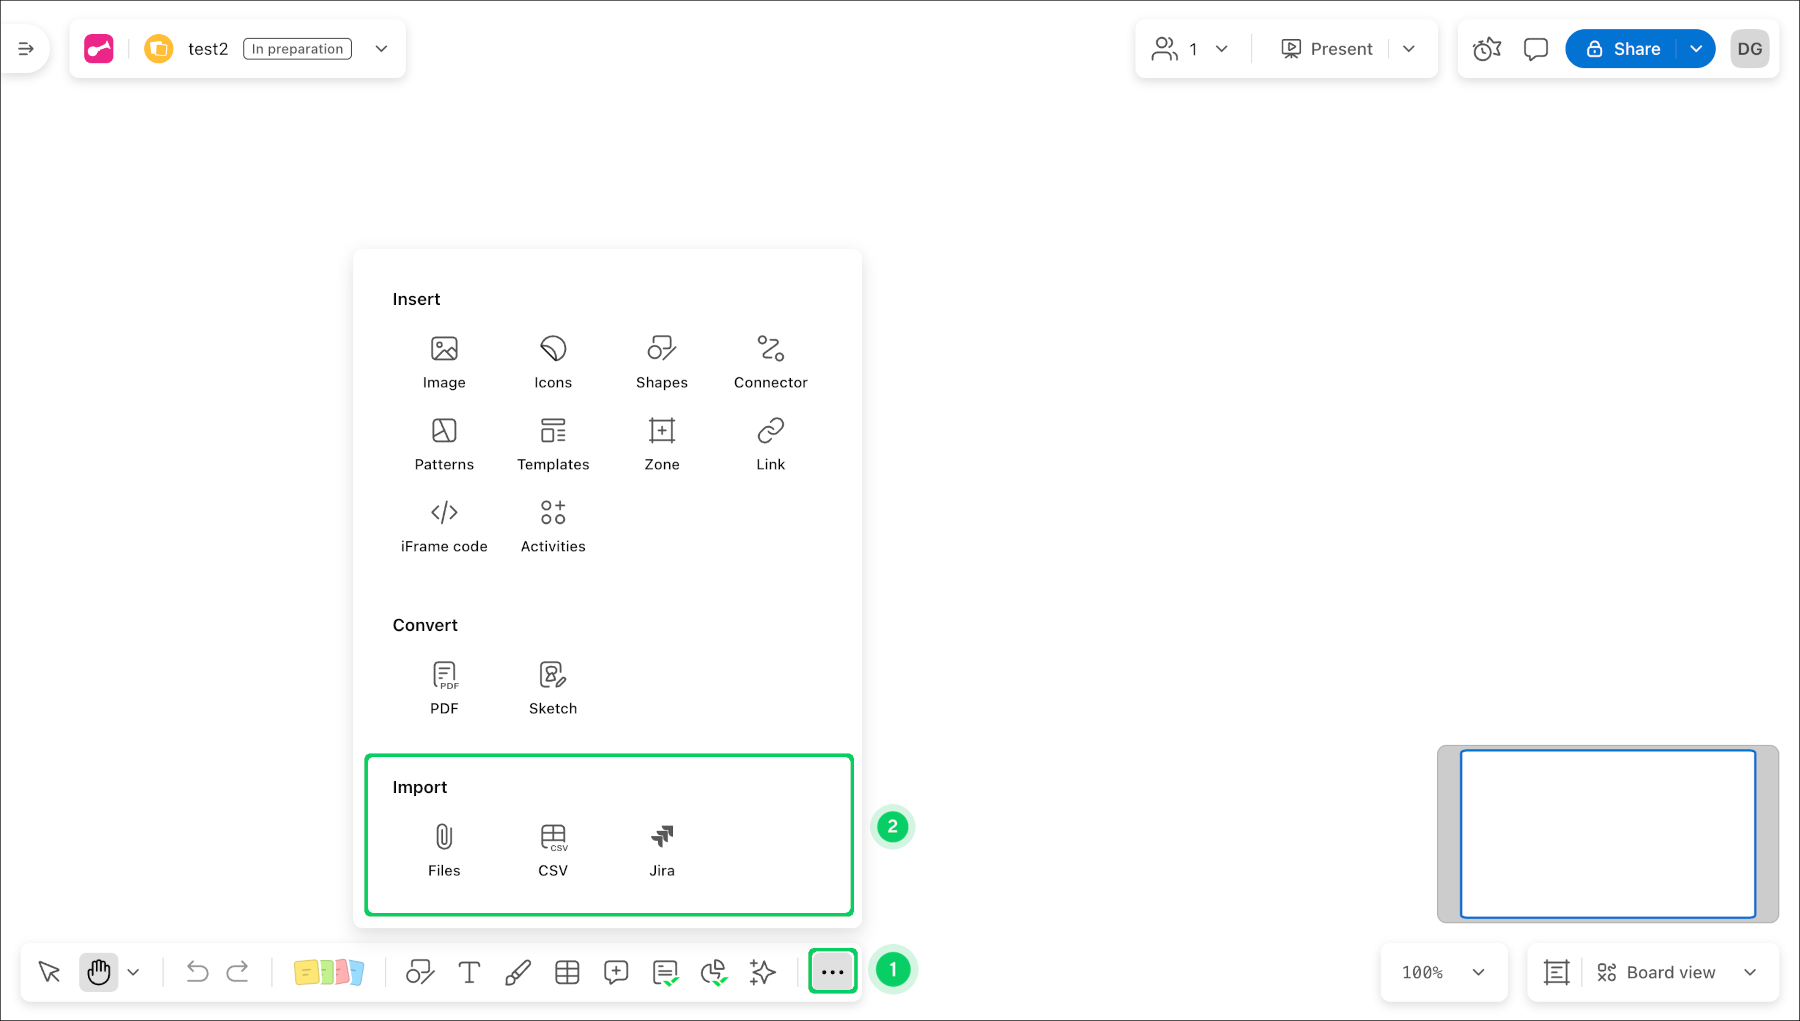
Task: Add a comment with the comment tool
Action: 616,971
